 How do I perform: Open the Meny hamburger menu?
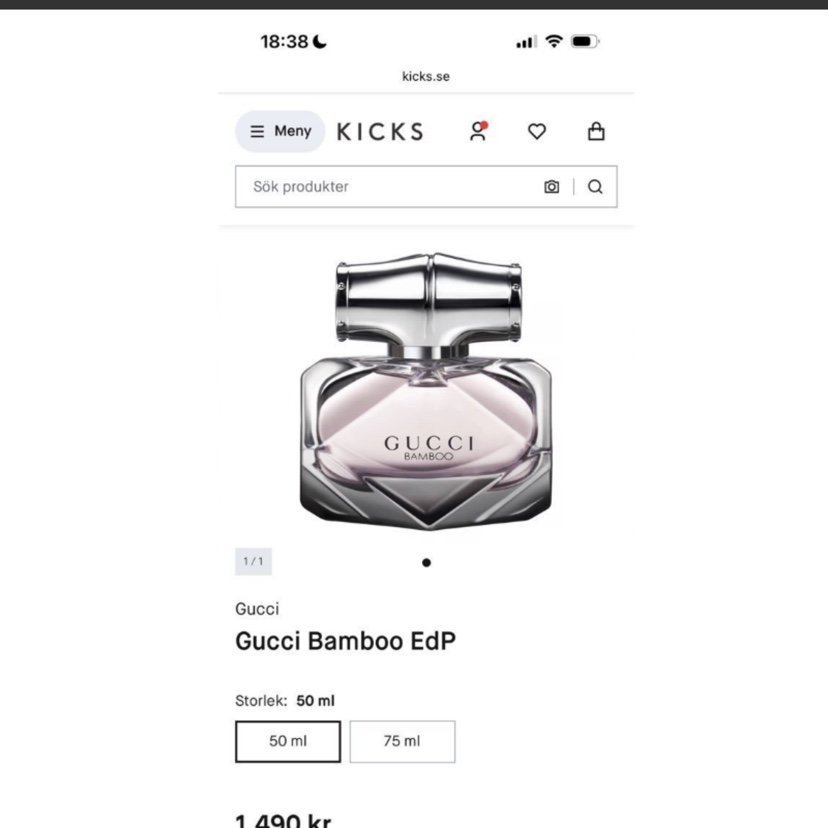[280, 131]
